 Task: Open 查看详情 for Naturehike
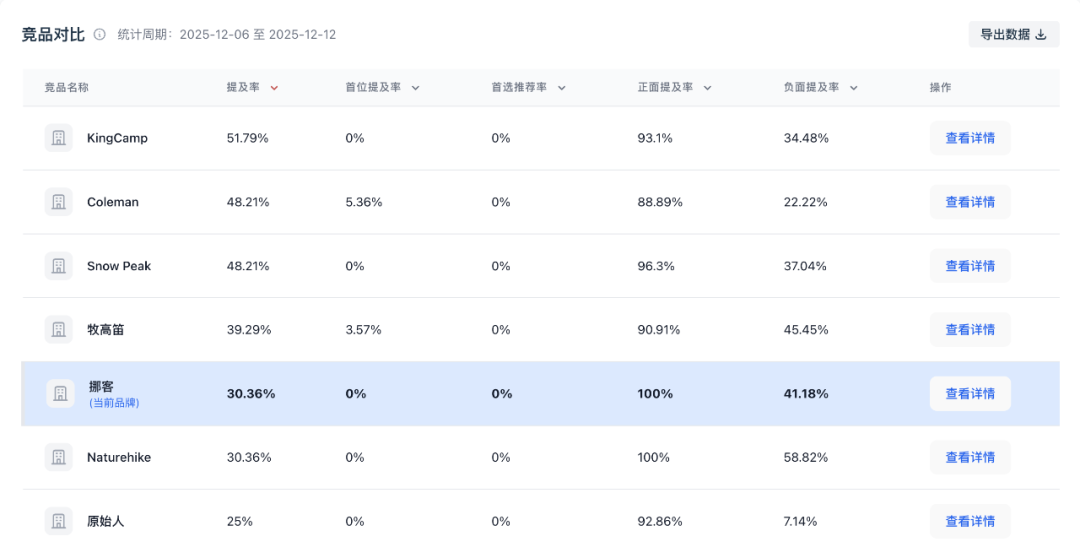(970, 457)
